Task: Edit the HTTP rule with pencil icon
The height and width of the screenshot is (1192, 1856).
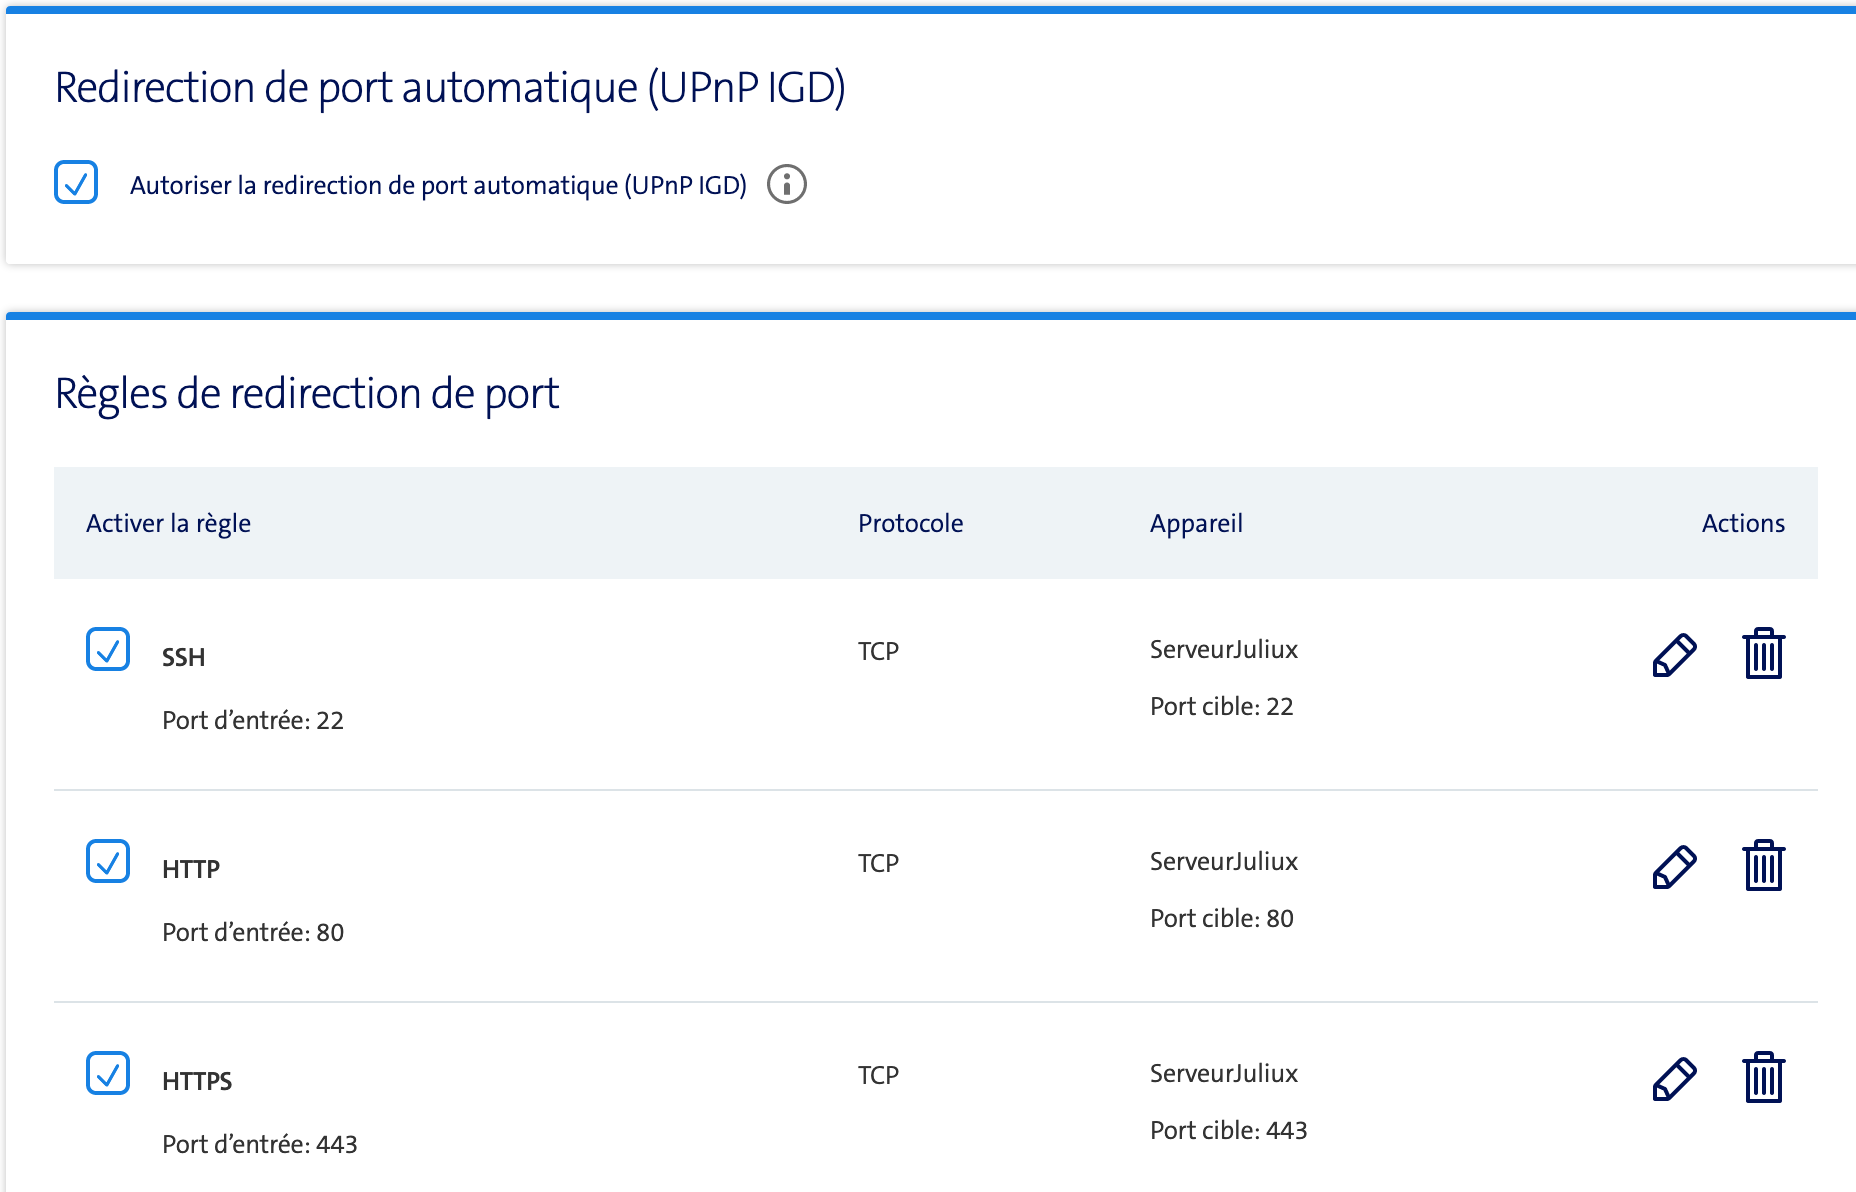Action: click(x=1674, y=867)
